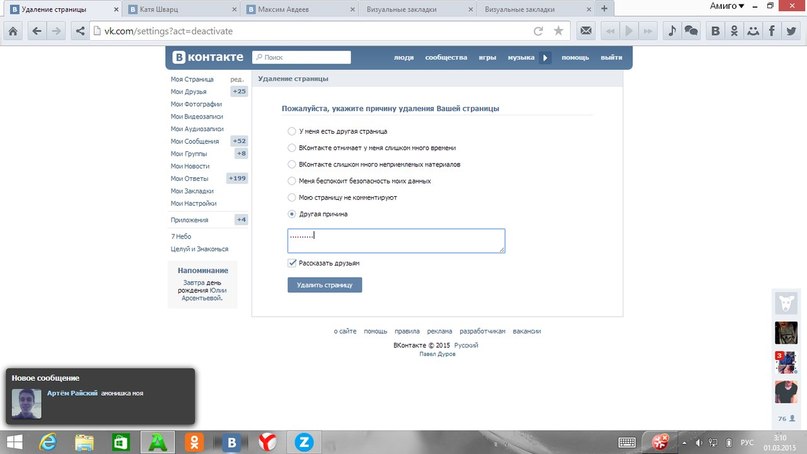The height and width of the screenshot is (454, 807).
Task: Click the forward arrow button
Action: pyautogui.click(x=56, y=31)
